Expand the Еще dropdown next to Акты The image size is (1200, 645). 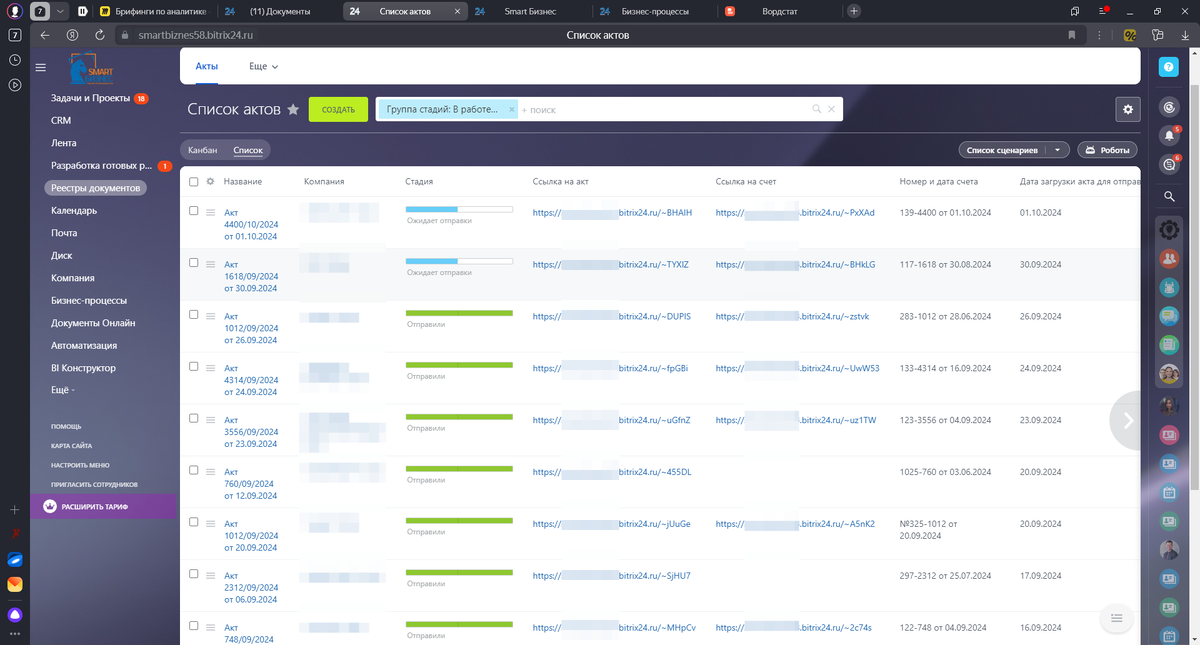click(263, 66)
